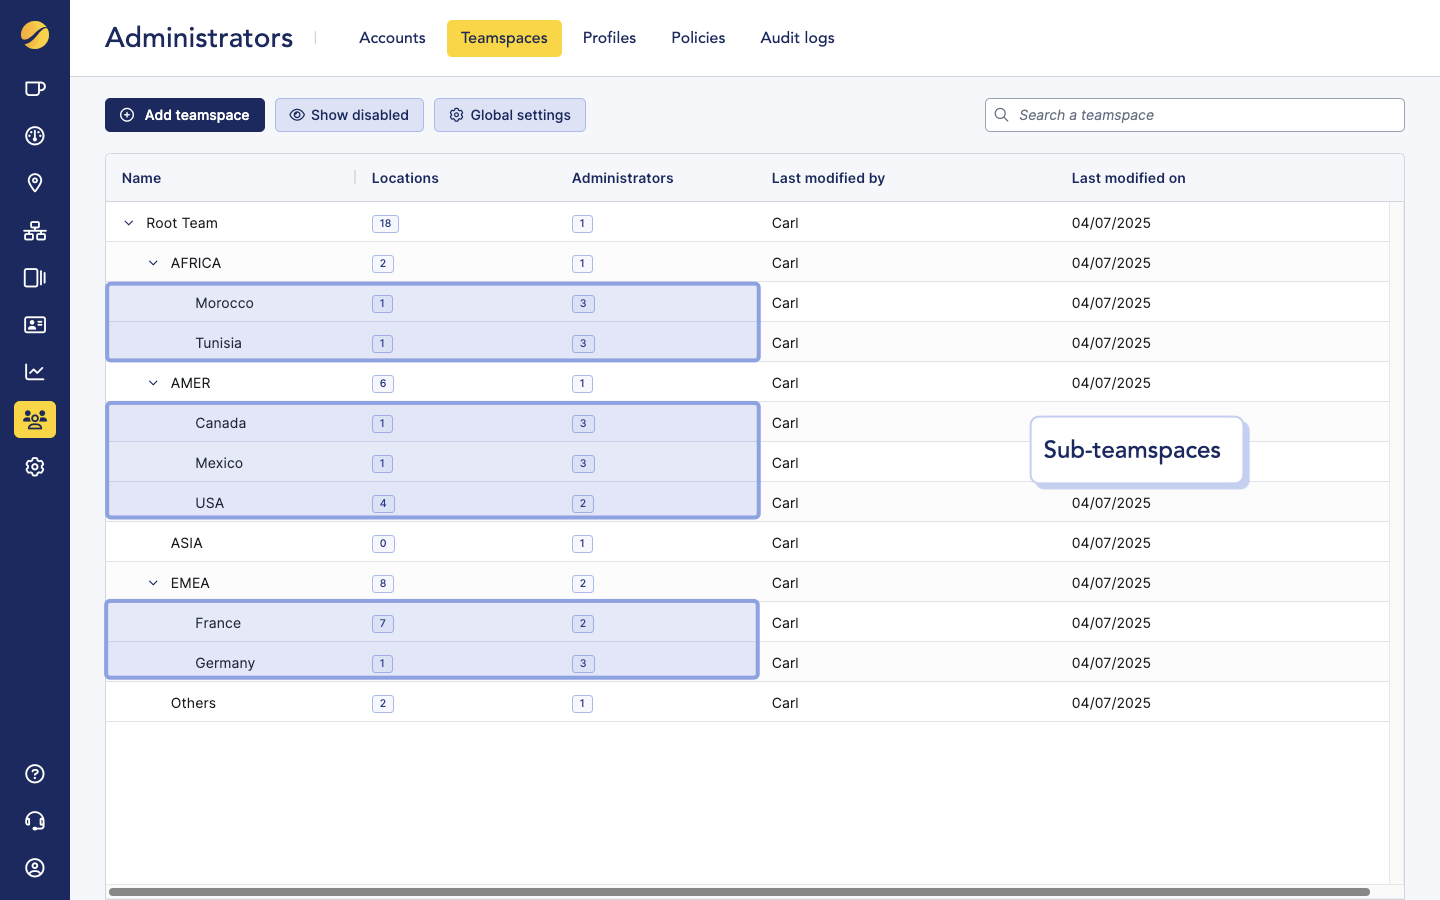Collapse the EMEA teamspace
1440x900 pixels.
[153, 582]
